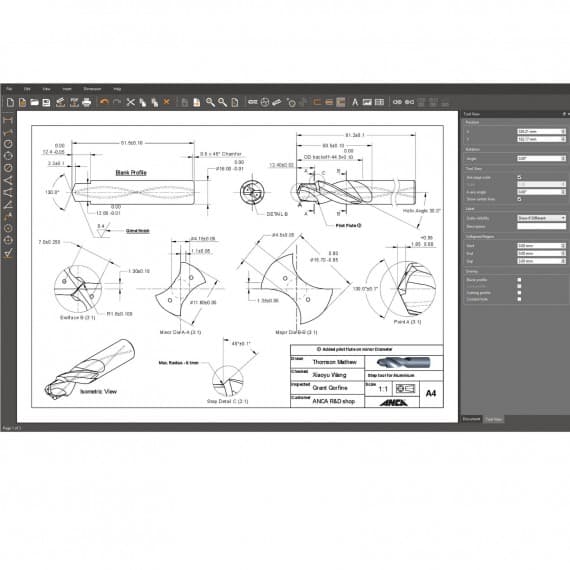This screenshot has width=570, height=570.
Task: Open the Edit menu
Action: (27, 89)
